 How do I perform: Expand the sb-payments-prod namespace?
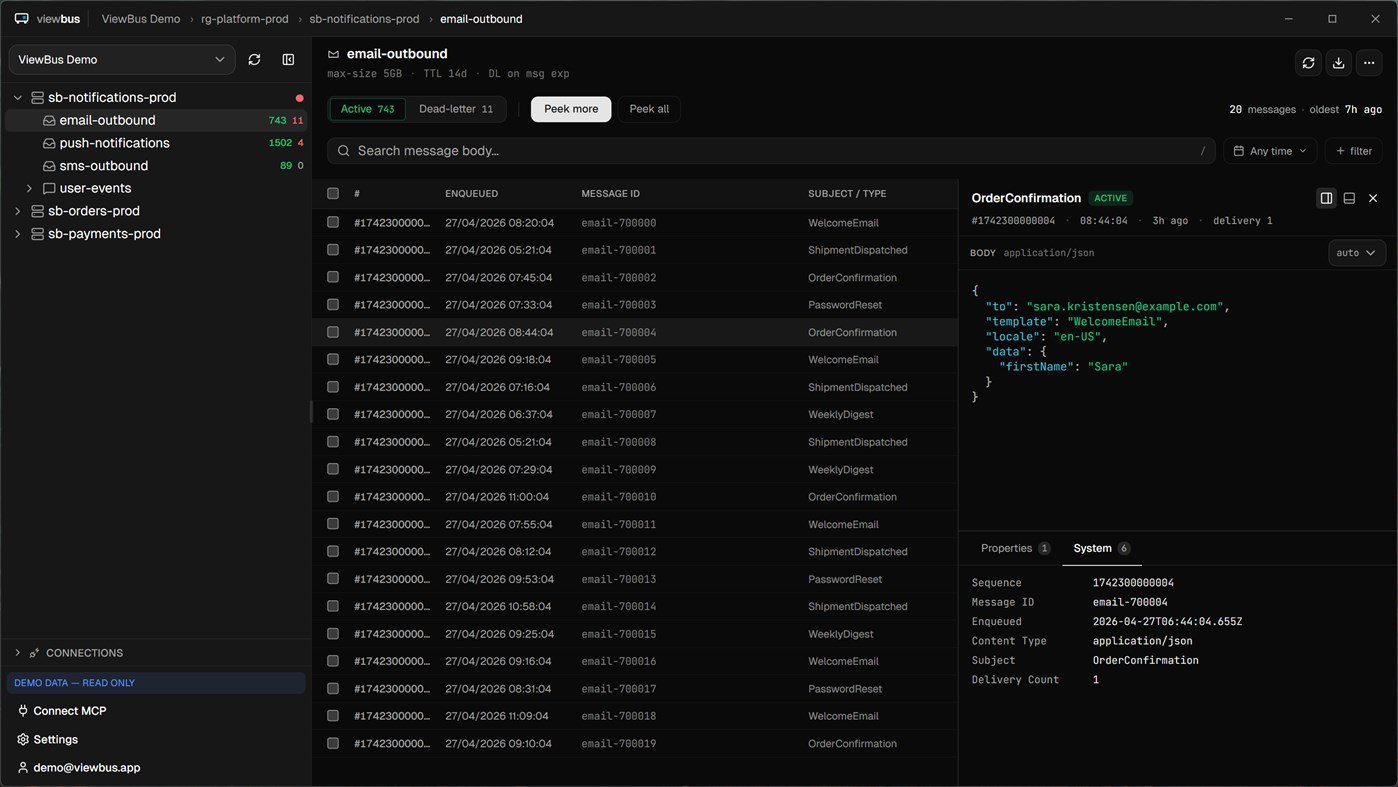(17, 234)
